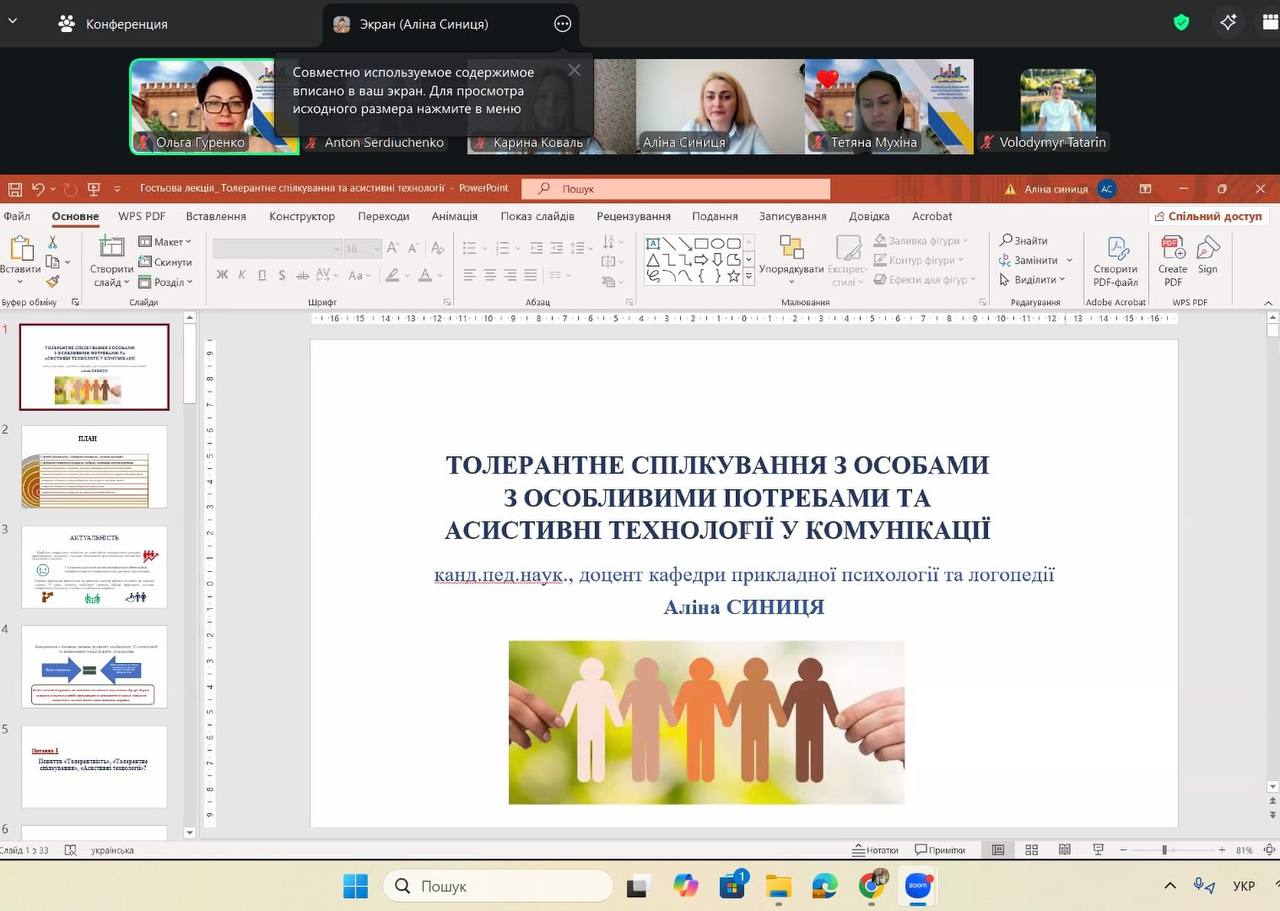Image resolution: width=1280 pixels, height=911 pixels.
Task: Open the Анімація ribbon tab
Action: pyautogui.click(x=455, y=216)
